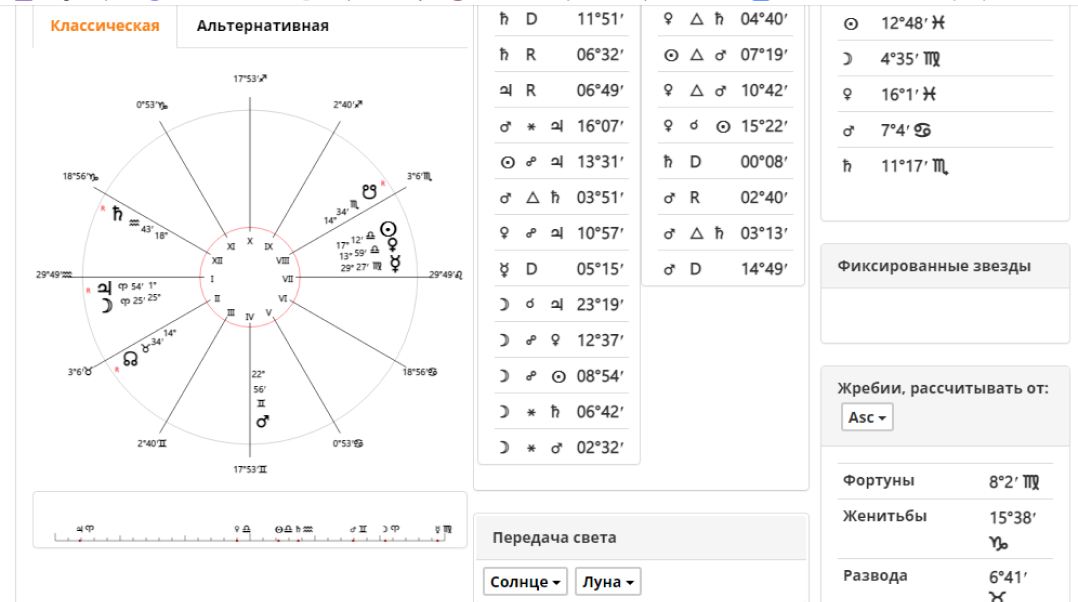Open the Asc lots calculation dropdown
This screenshot has width=1078, height=602.
point(867,418)
